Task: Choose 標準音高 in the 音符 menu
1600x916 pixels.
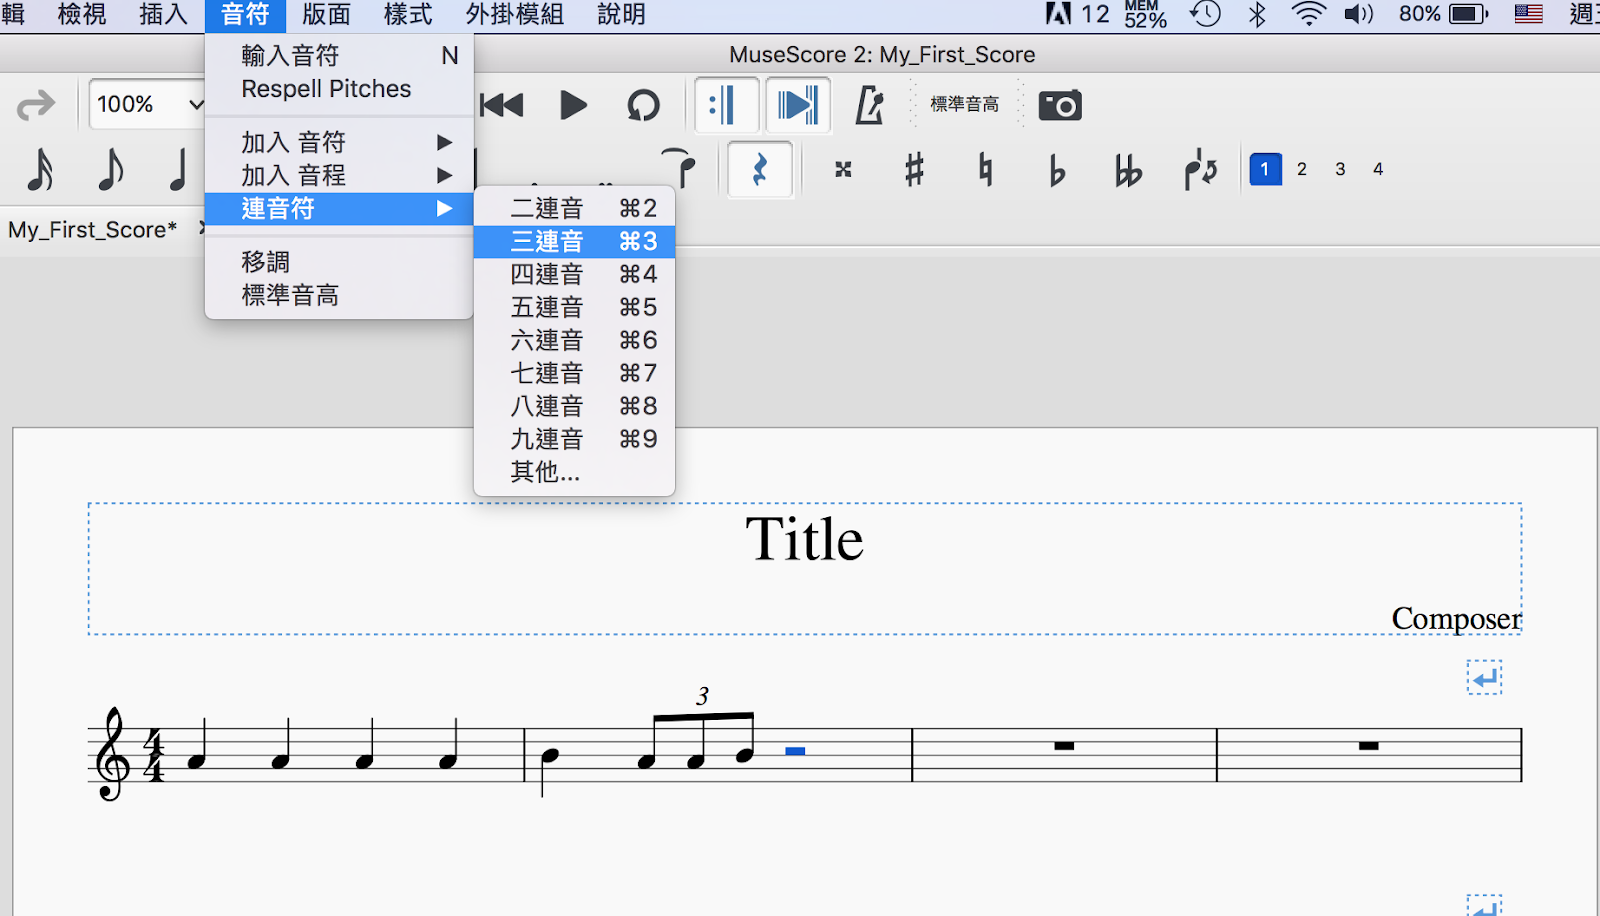Action: pos(339,295)
